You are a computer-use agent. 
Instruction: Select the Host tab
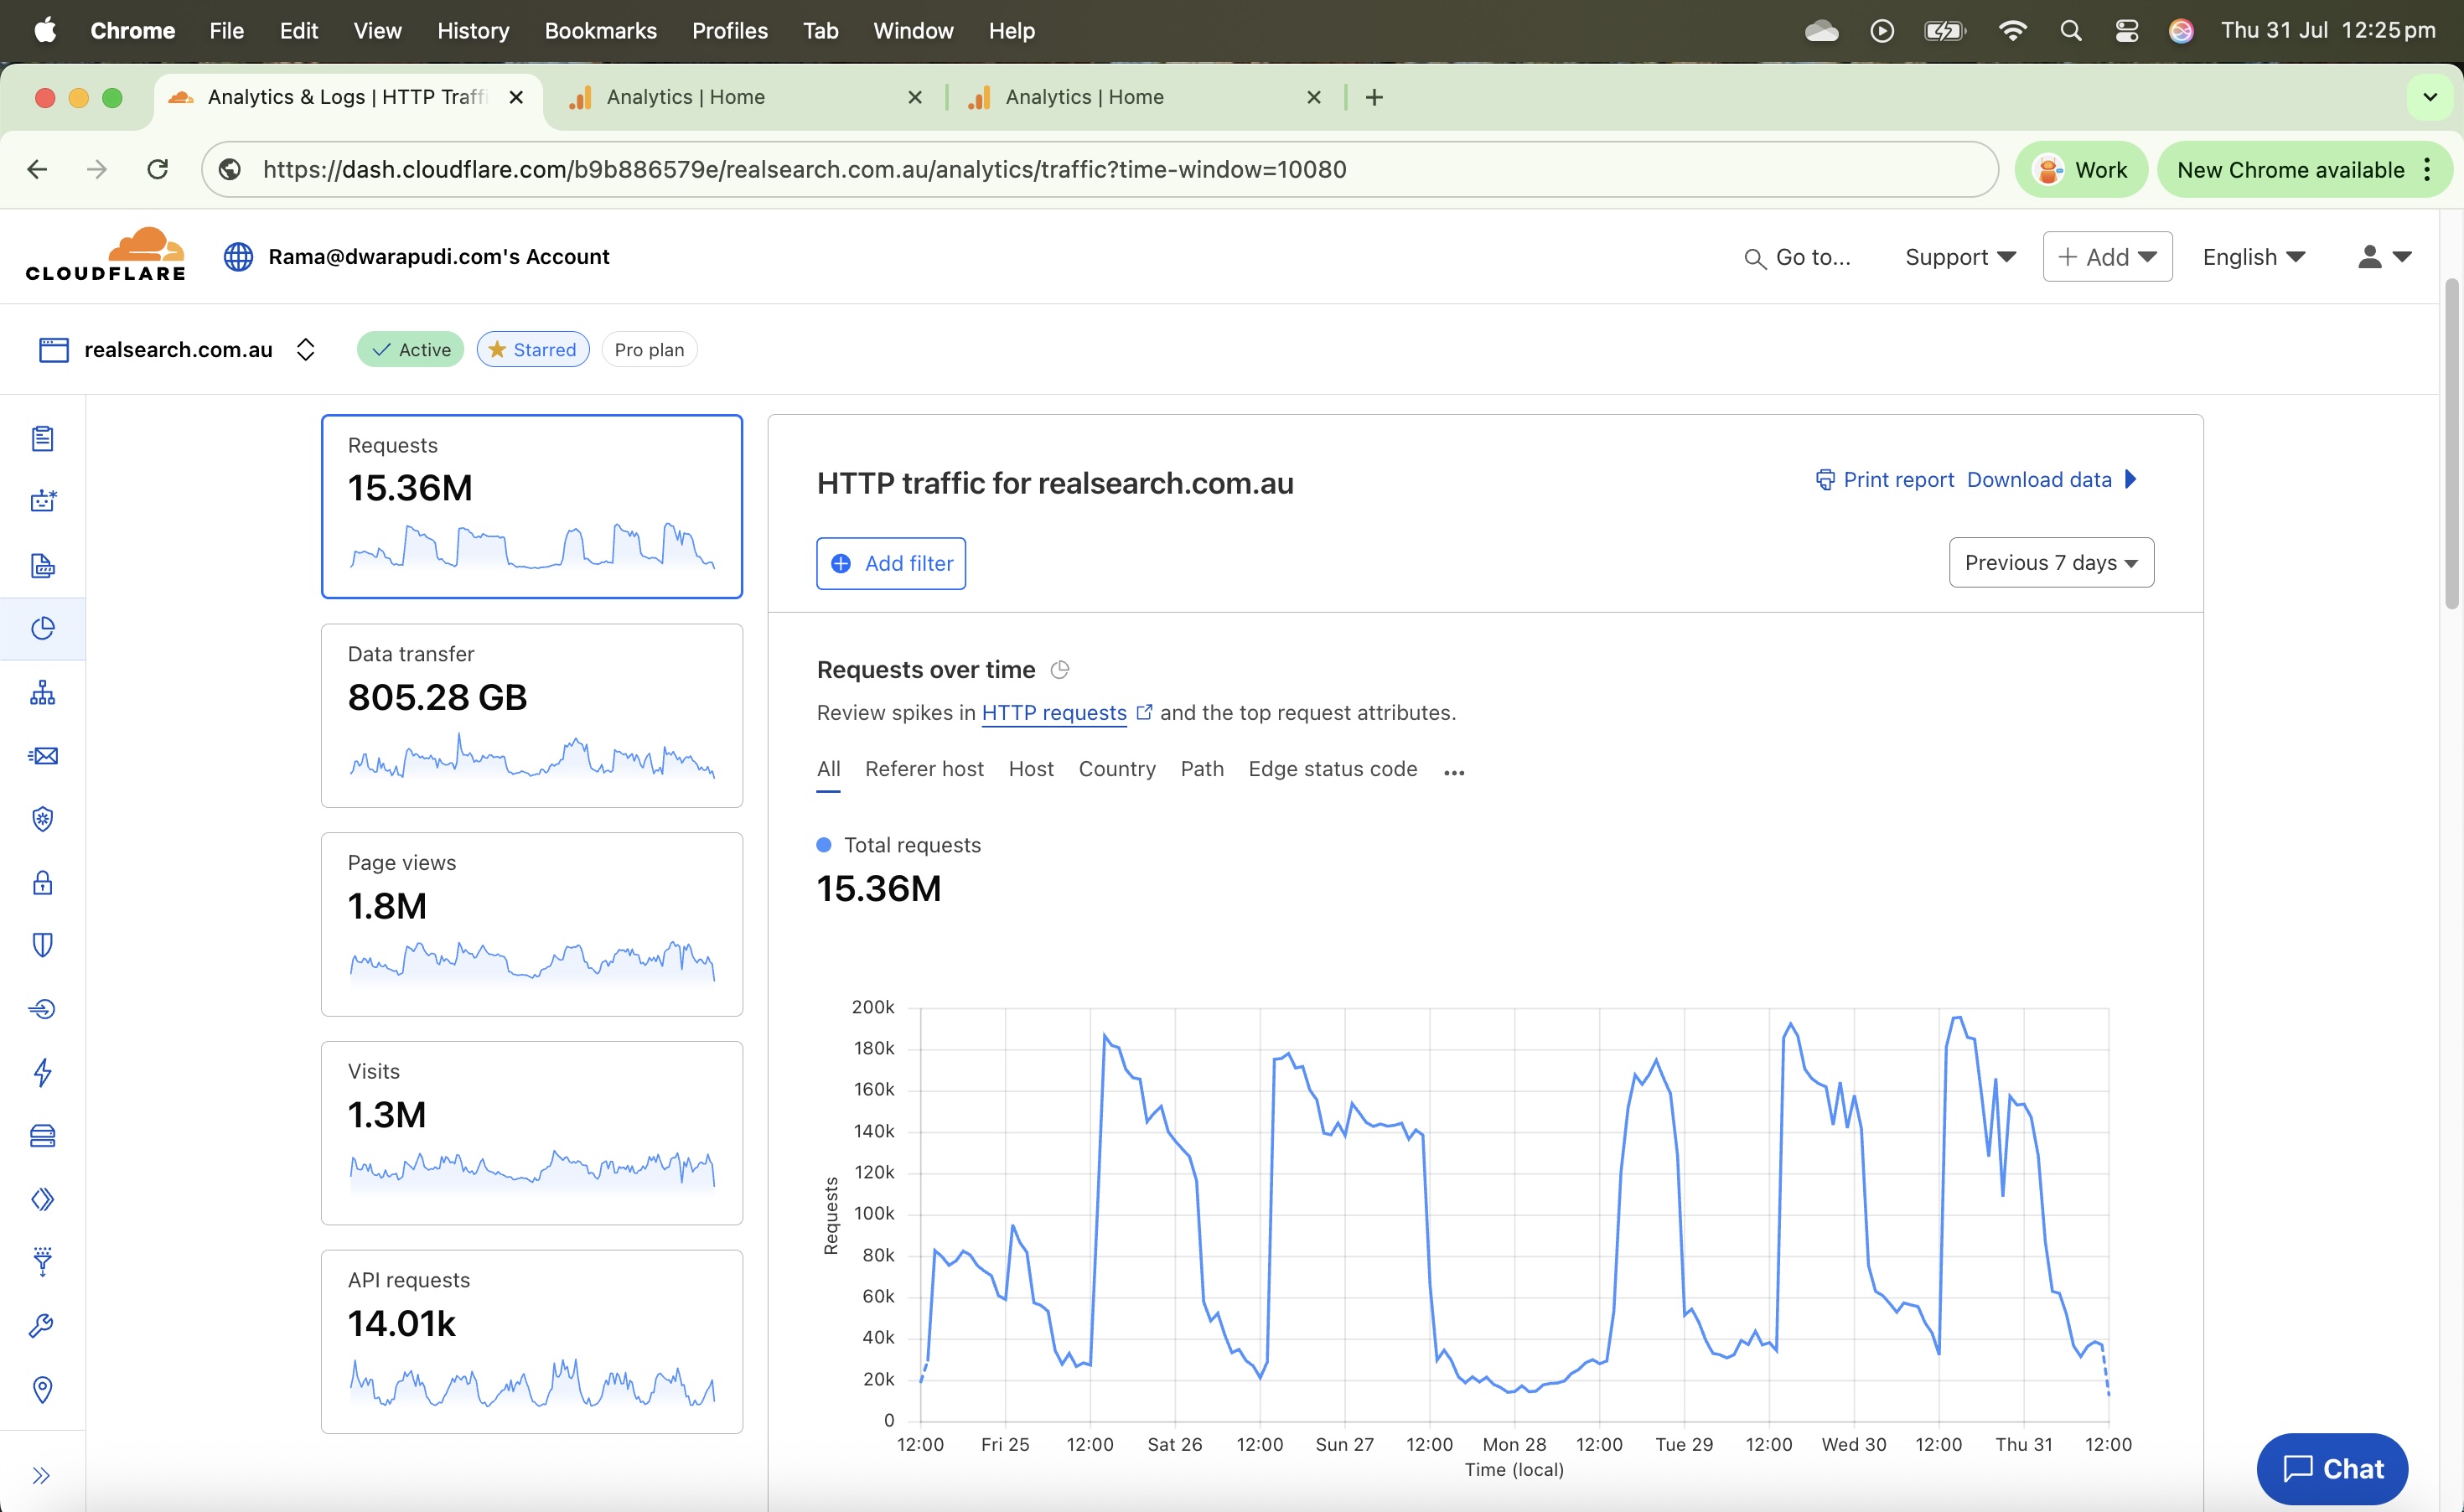(x=1031, y=769)
